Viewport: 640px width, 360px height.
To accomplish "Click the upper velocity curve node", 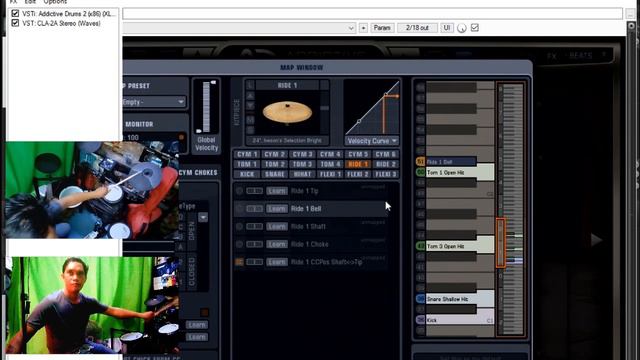I will coord(386,95).
